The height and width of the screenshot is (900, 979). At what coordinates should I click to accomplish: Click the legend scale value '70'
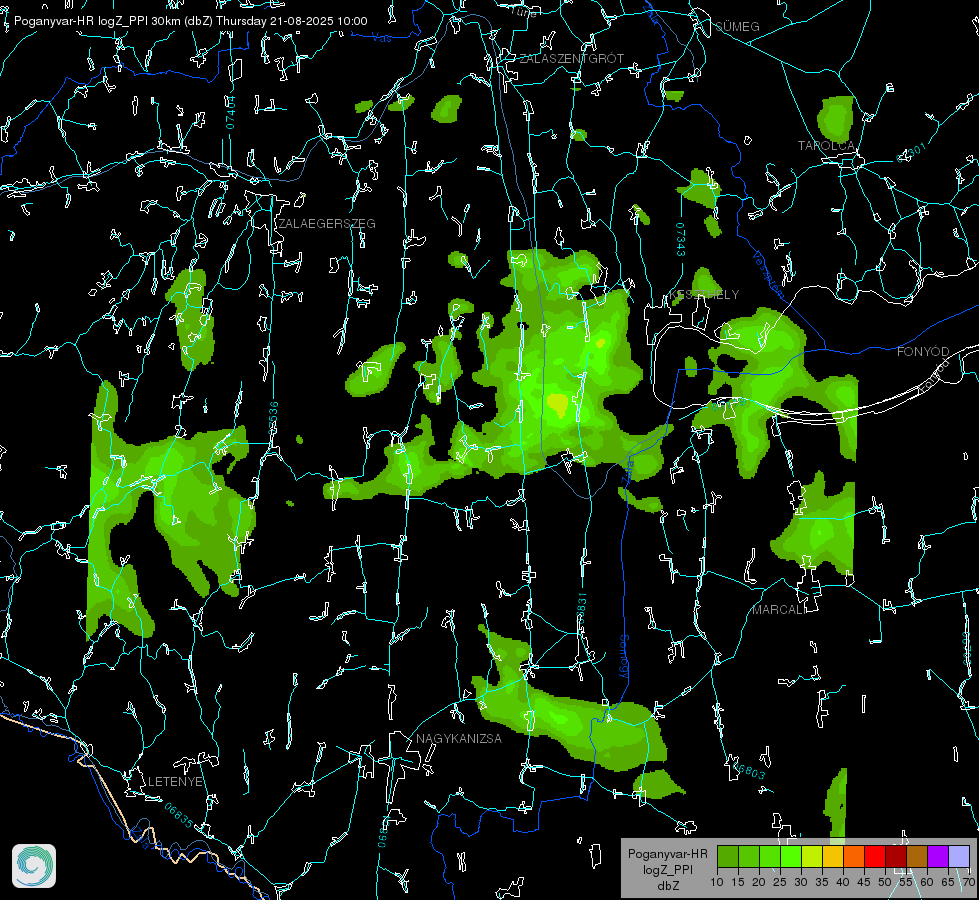pyautogui.click(x=968, y=882)
